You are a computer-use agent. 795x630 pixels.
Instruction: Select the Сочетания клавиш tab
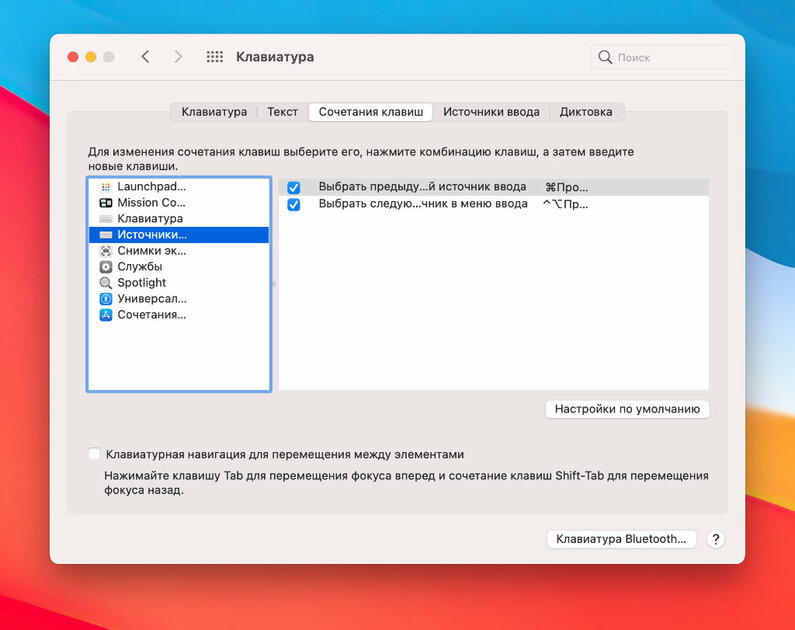pyautogui.click(x=371, y=112)
